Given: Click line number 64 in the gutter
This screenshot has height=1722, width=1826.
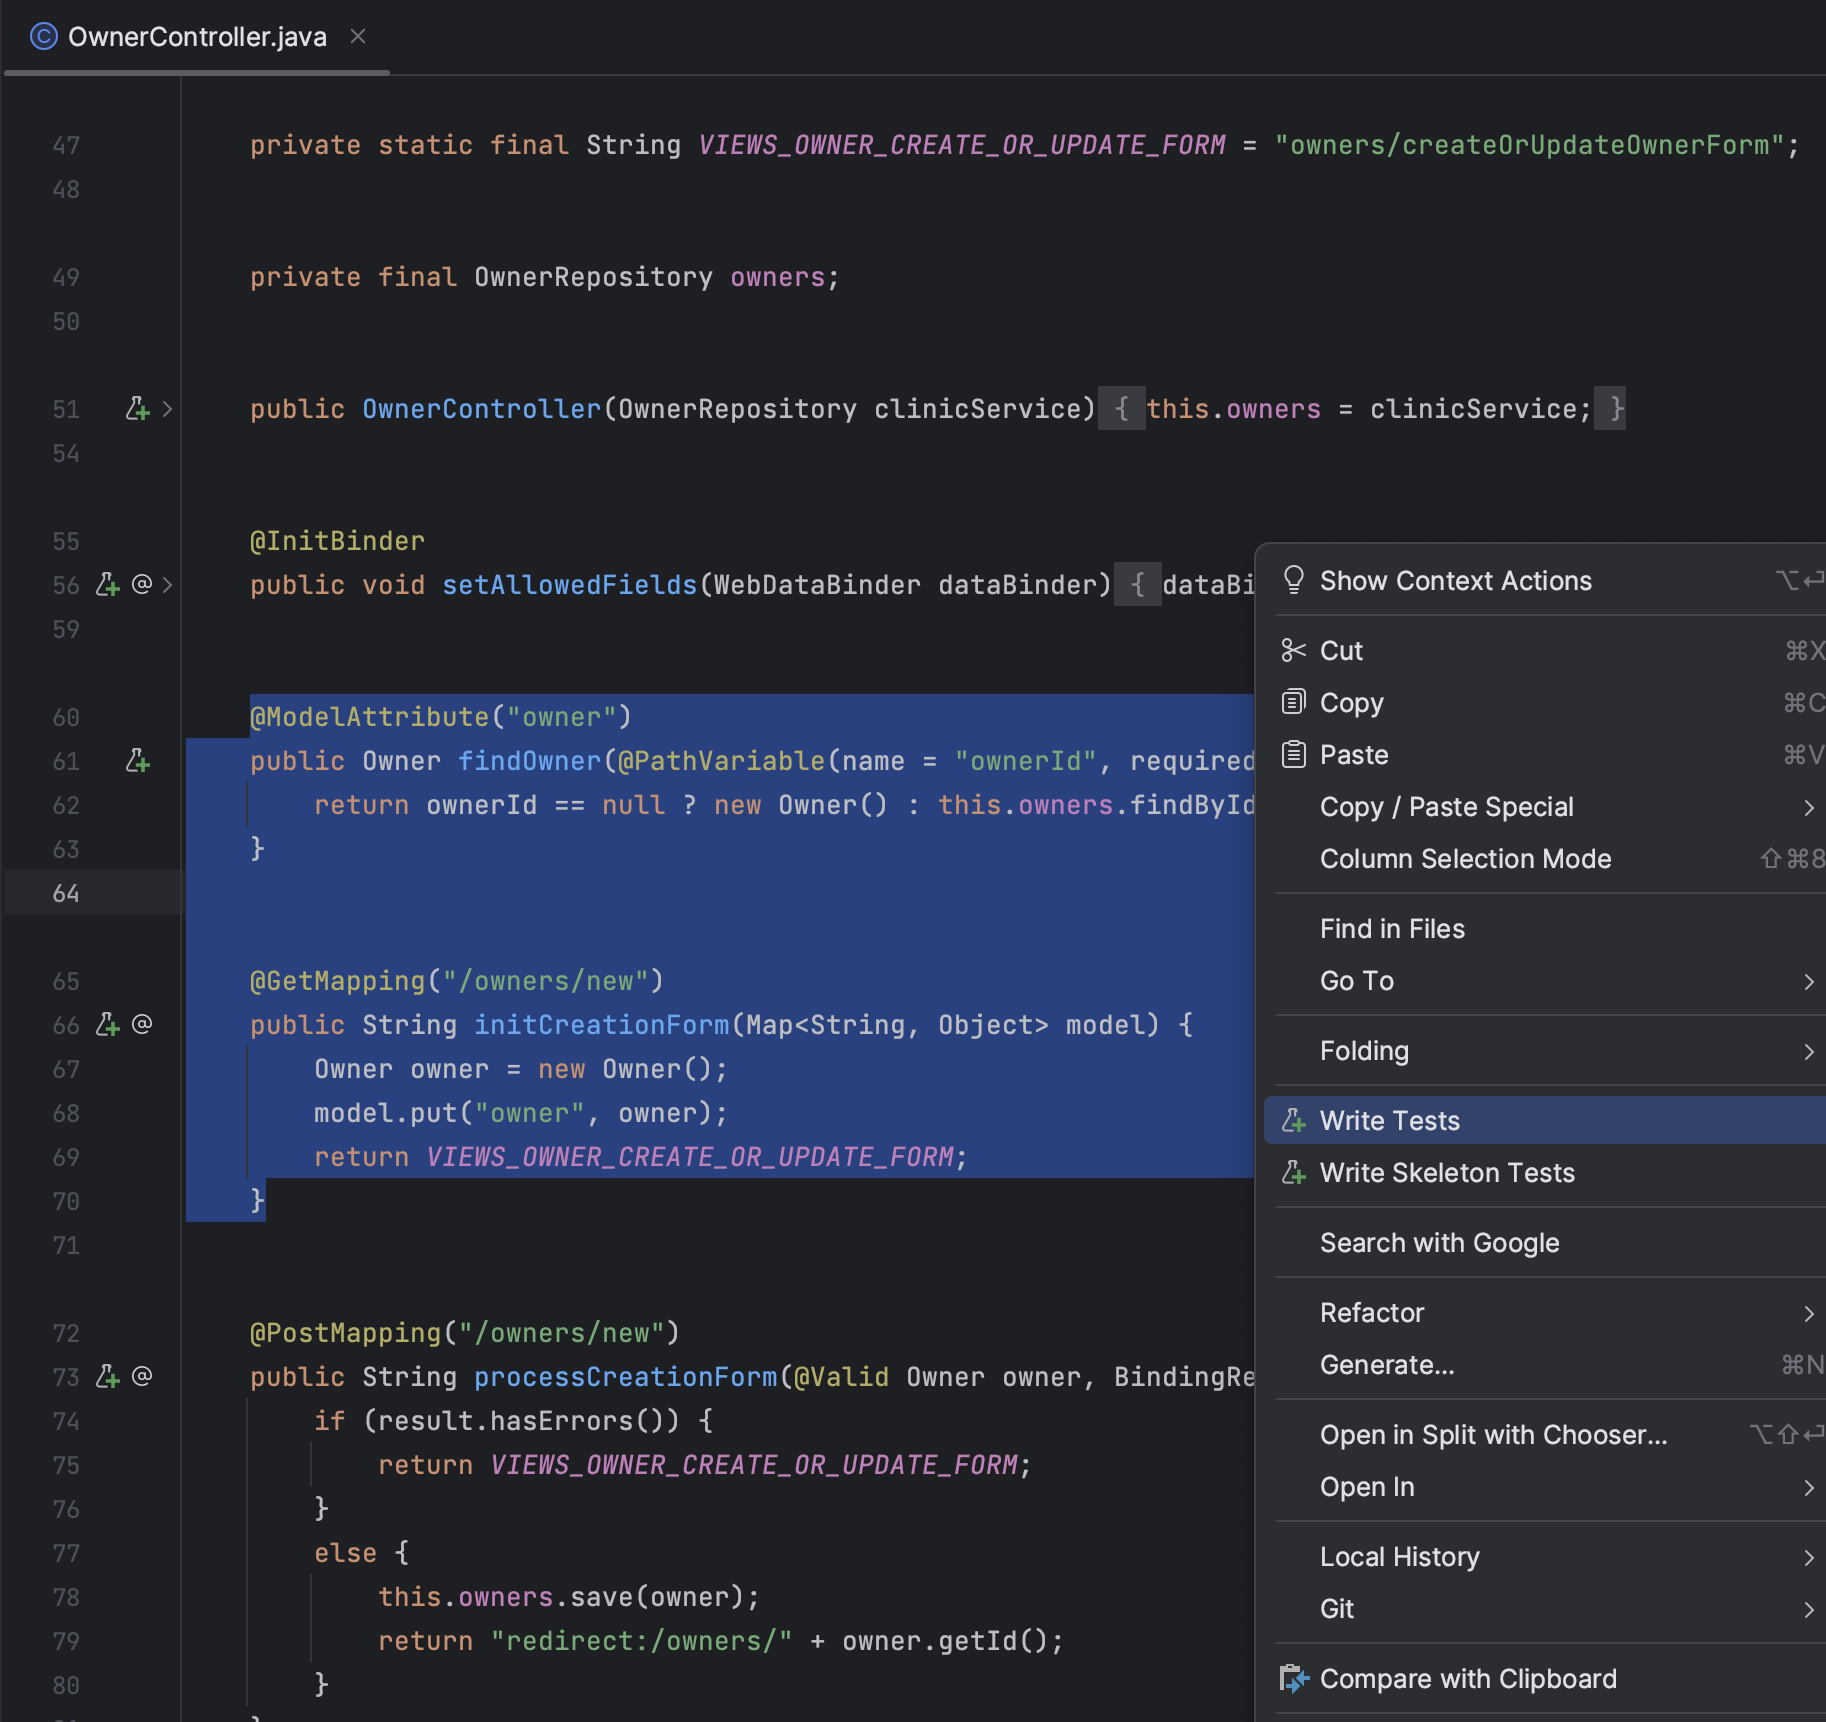Looking at the screenshot, I should click(x=66, y=893).
